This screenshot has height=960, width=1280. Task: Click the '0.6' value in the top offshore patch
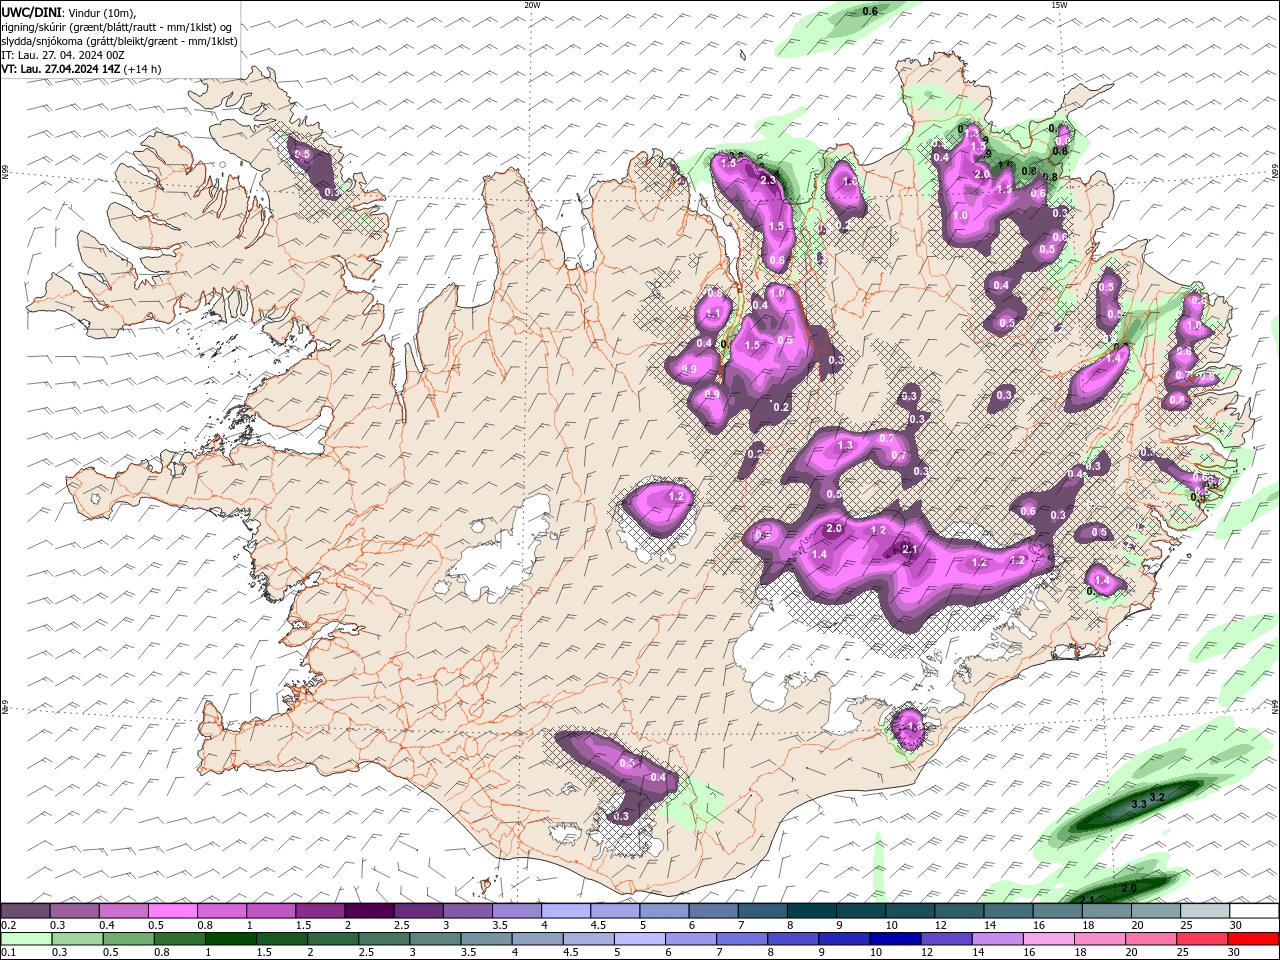pyautogui.click(x=870, y=11)
